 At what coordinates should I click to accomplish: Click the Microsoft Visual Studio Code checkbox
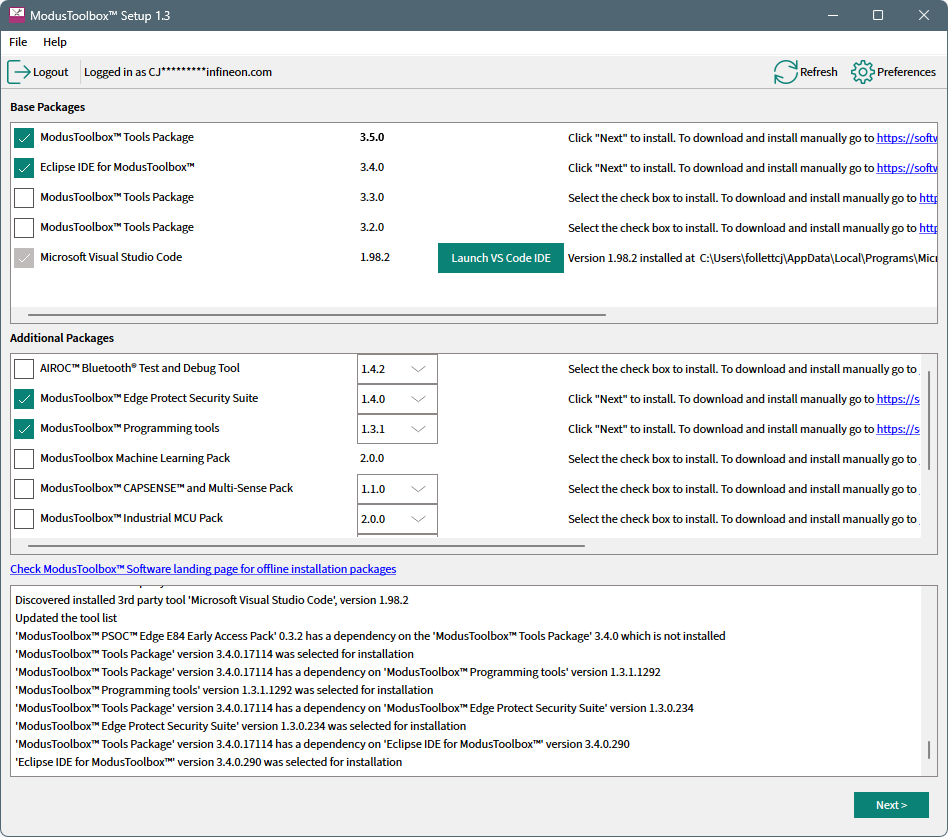pyautogui.click(x=24, y=258)
